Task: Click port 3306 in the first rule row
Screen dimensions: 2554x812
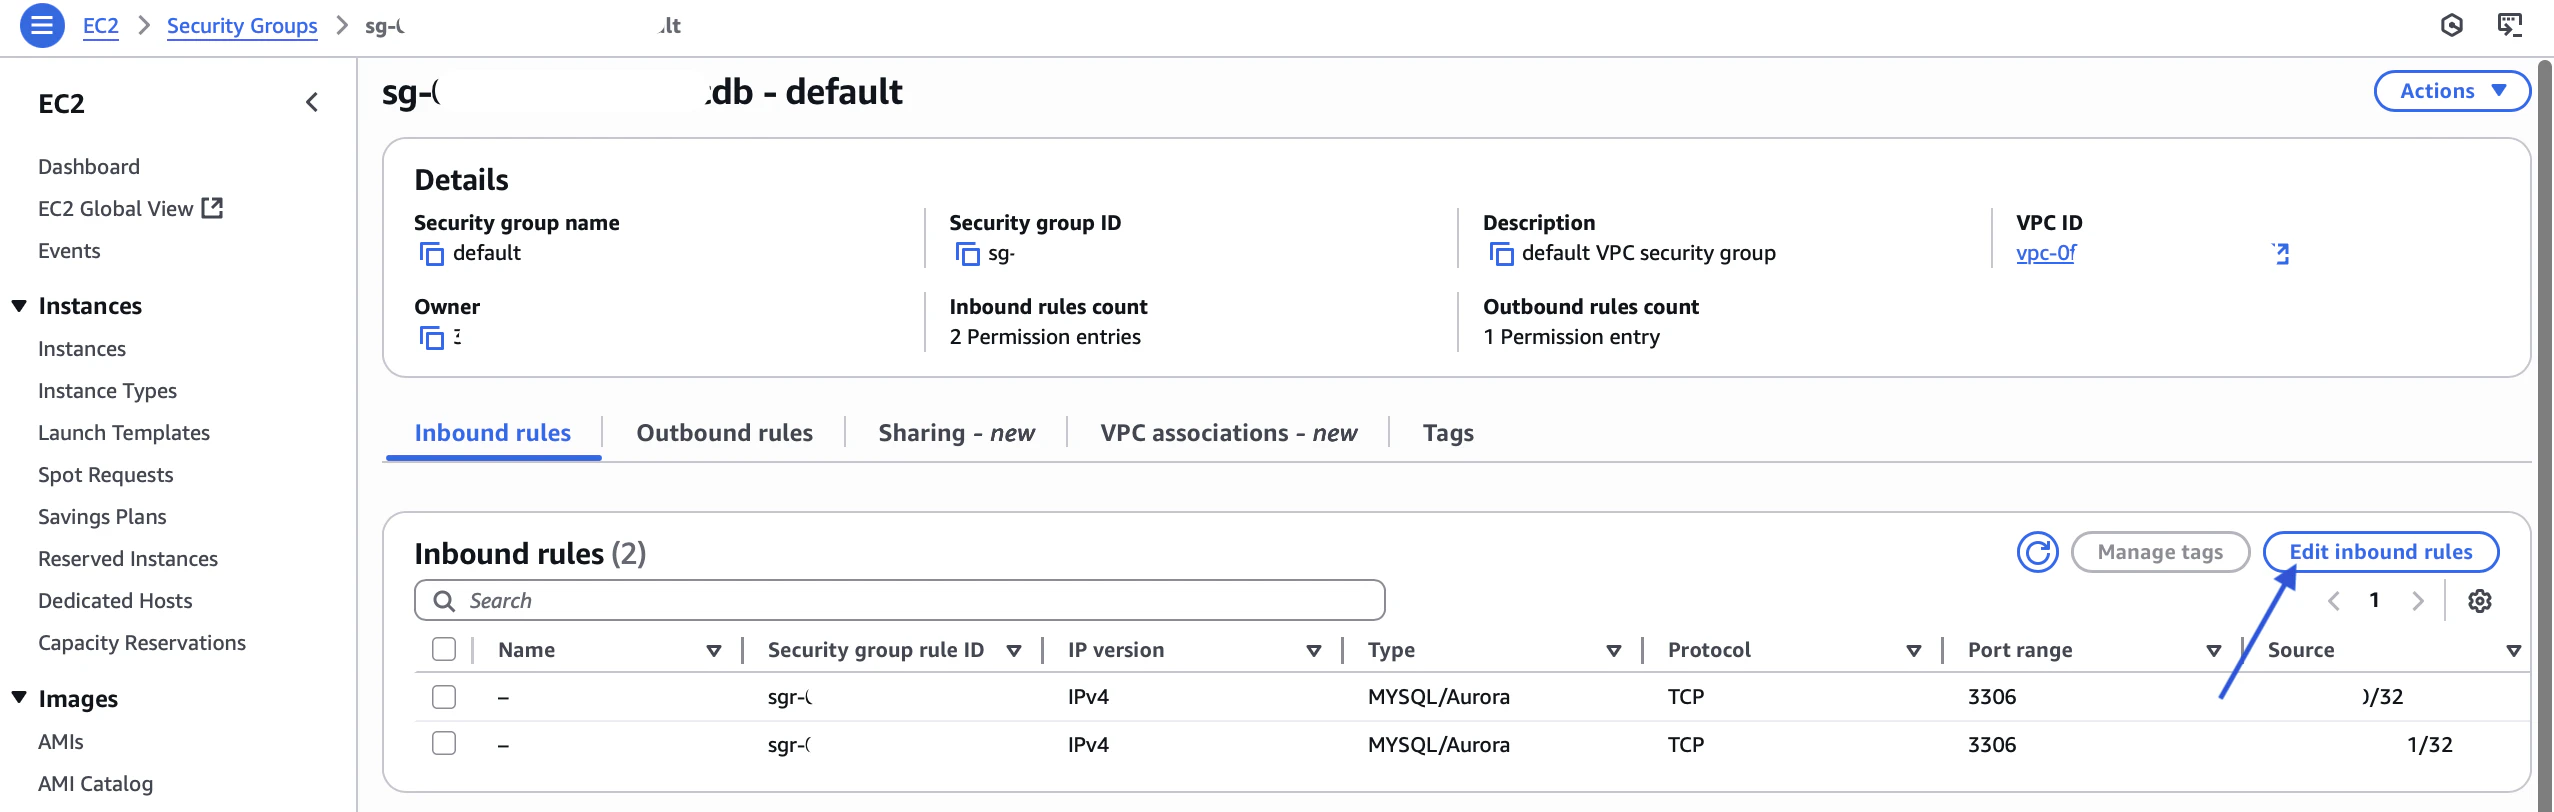Action: click(1992, 697)
